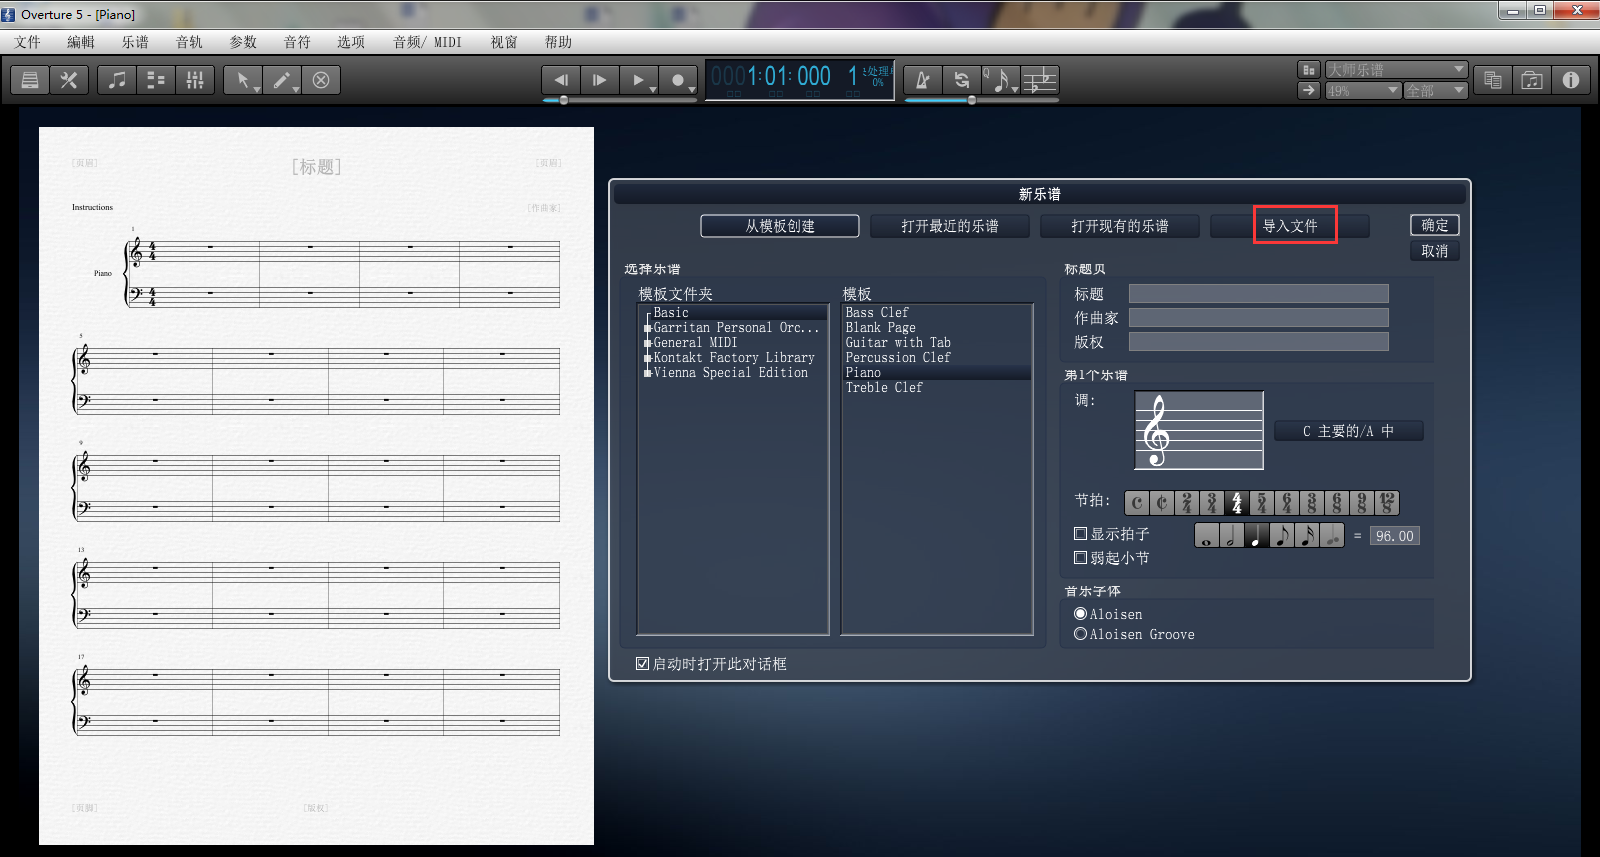Uncheck 启动时打开此对话框 checkbox
Screen dimensions: 1600x857
pos(643,664)
